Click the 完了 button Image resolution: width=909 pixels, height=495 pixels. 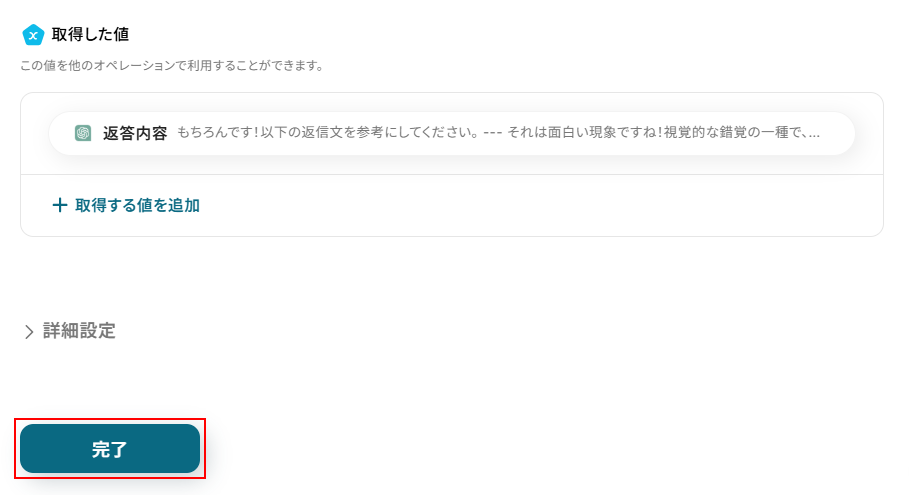110,449
